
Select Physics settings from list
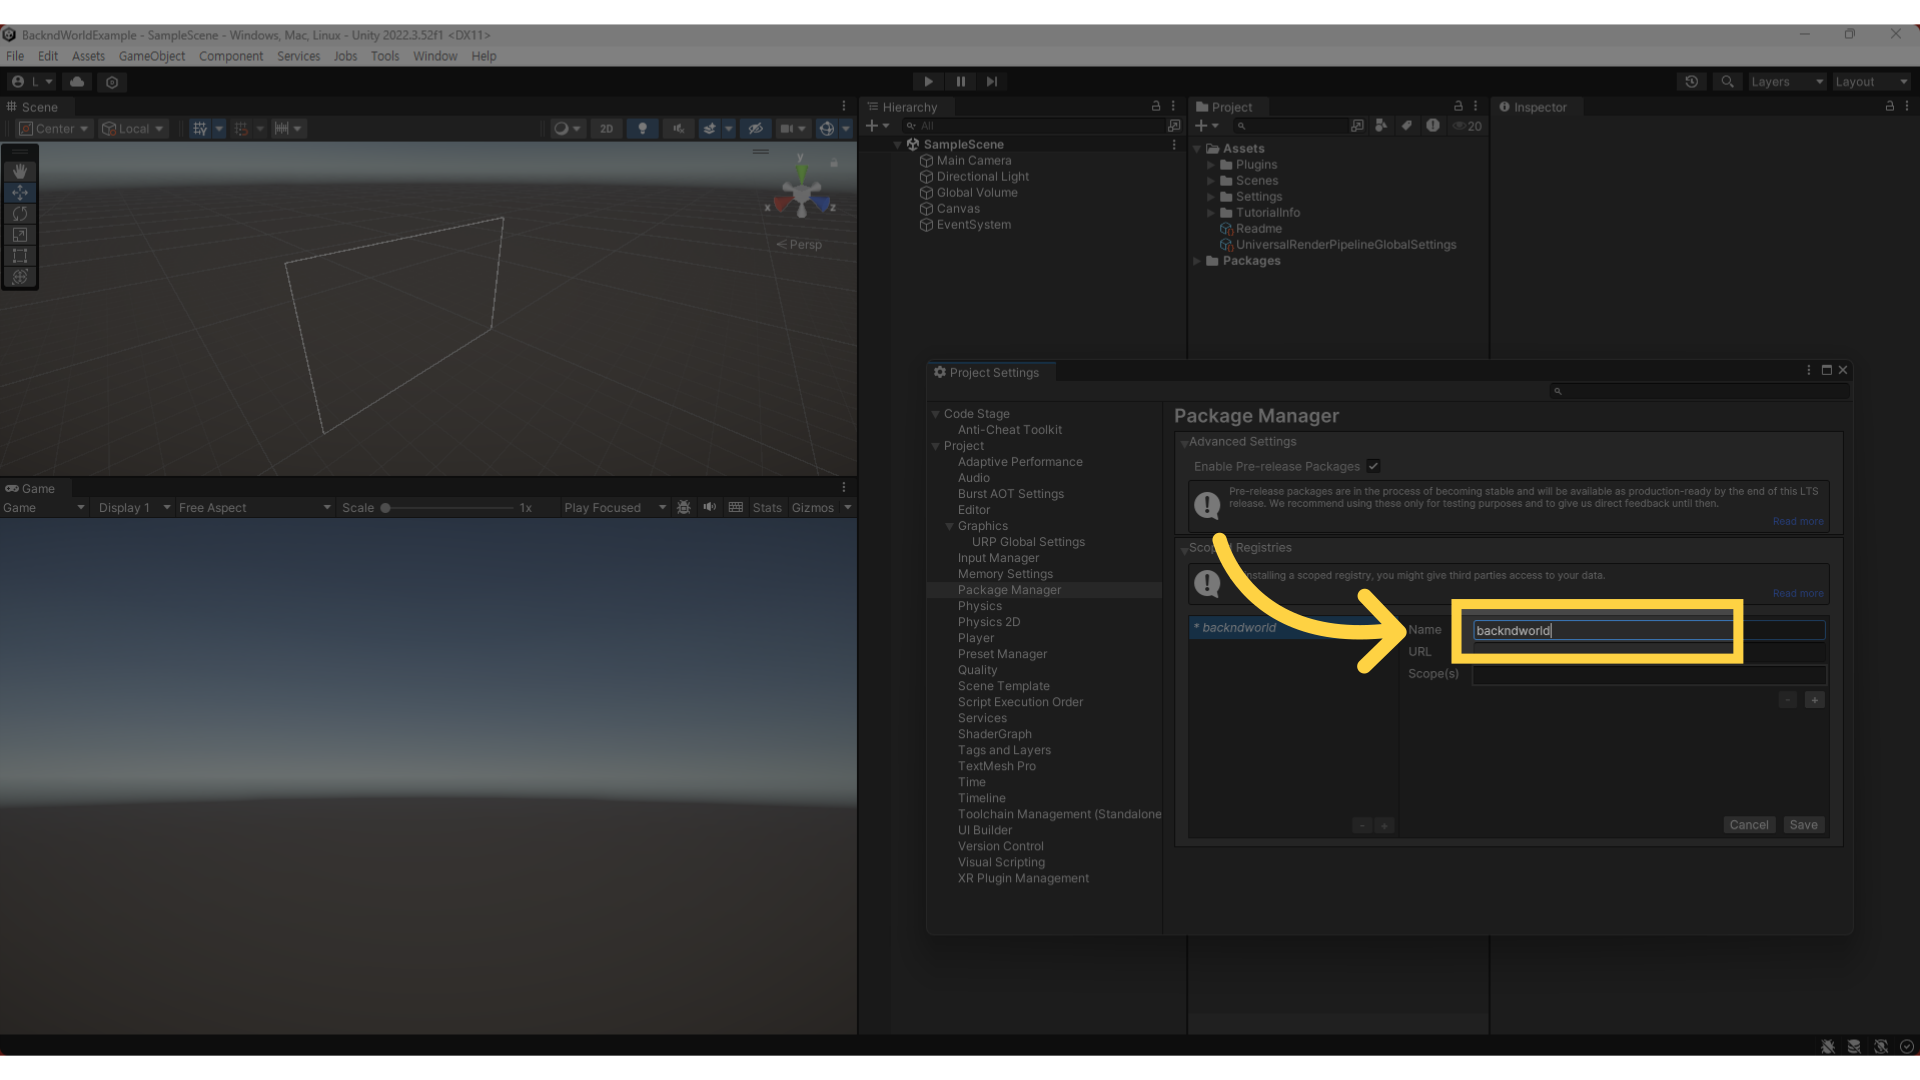(x=978, y=605)
